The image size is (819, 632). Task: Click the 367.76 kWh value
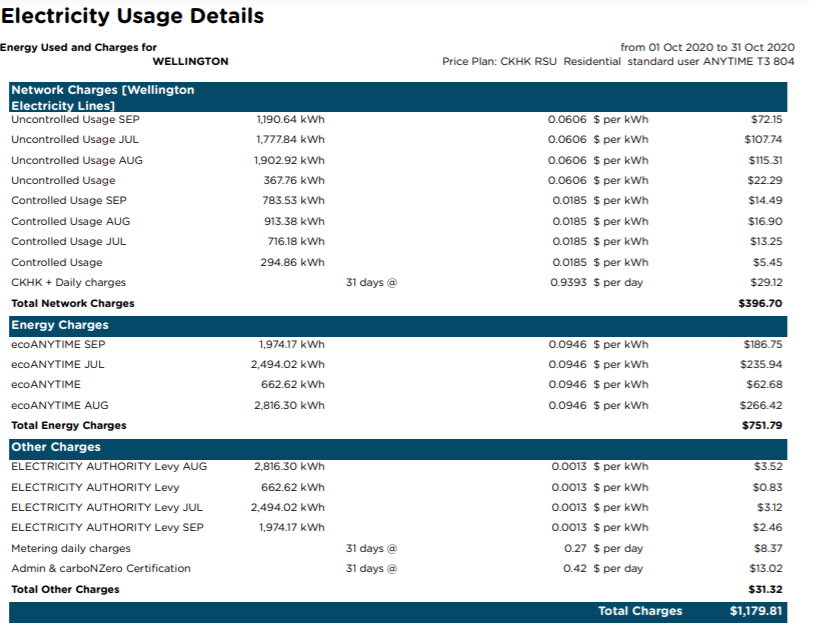point(294,180)
